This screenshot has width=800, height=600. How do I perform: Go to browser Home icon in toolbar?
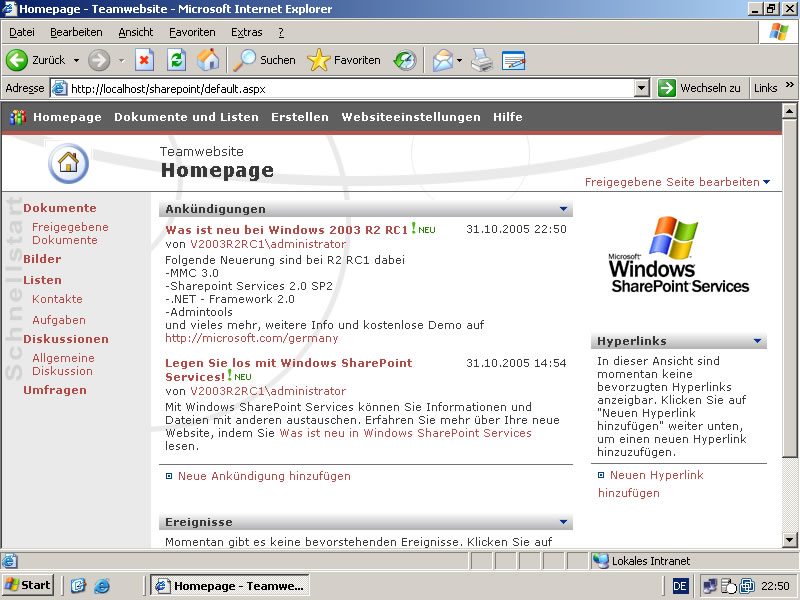(x=208, y=60)
